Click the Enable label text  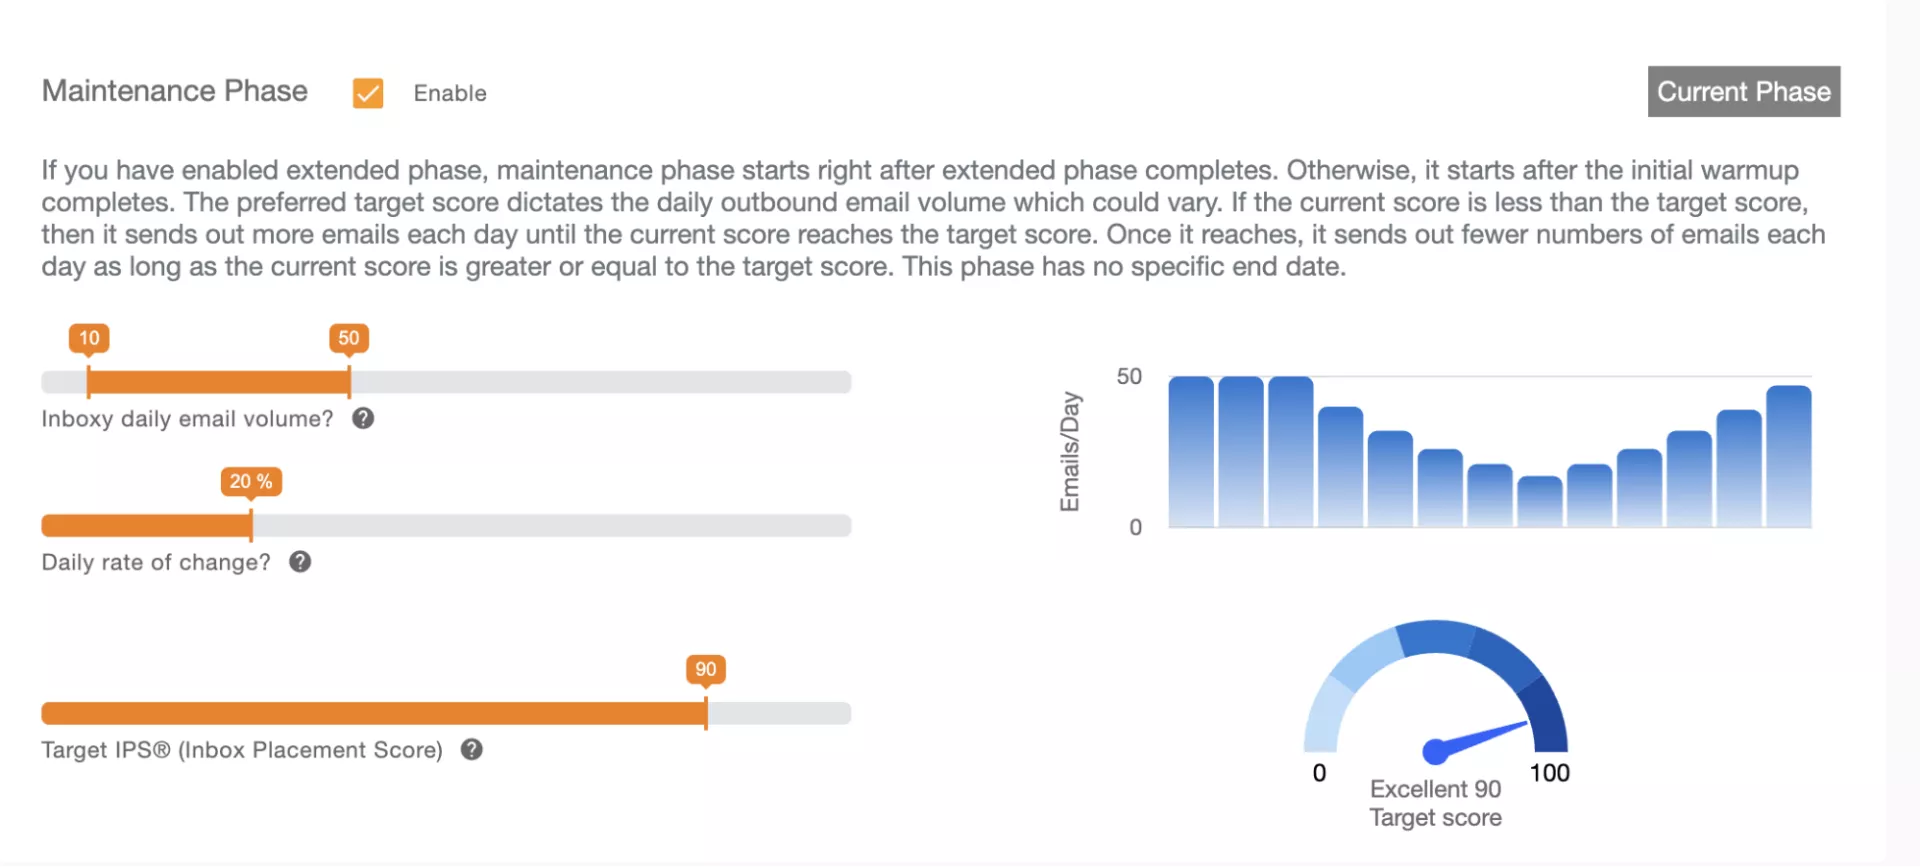point(450,93)
